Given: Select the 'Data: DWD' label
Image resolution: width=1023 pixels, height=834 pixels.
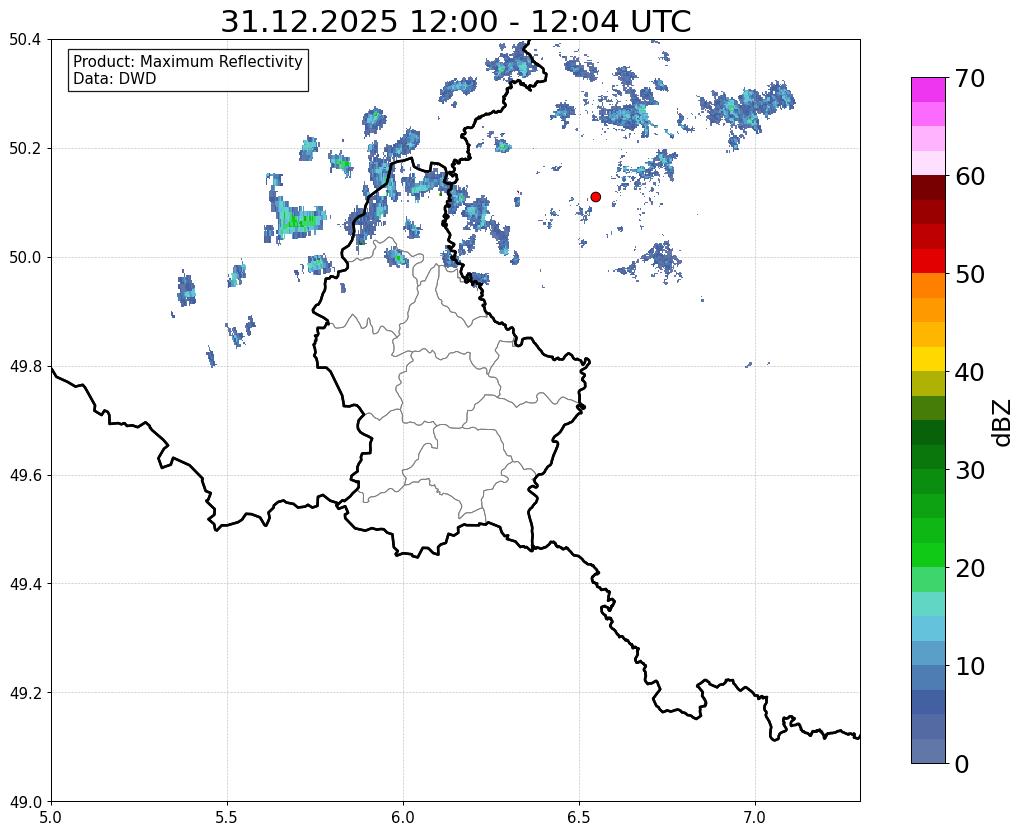Looking at the screenshot, I should pos(114,79).
